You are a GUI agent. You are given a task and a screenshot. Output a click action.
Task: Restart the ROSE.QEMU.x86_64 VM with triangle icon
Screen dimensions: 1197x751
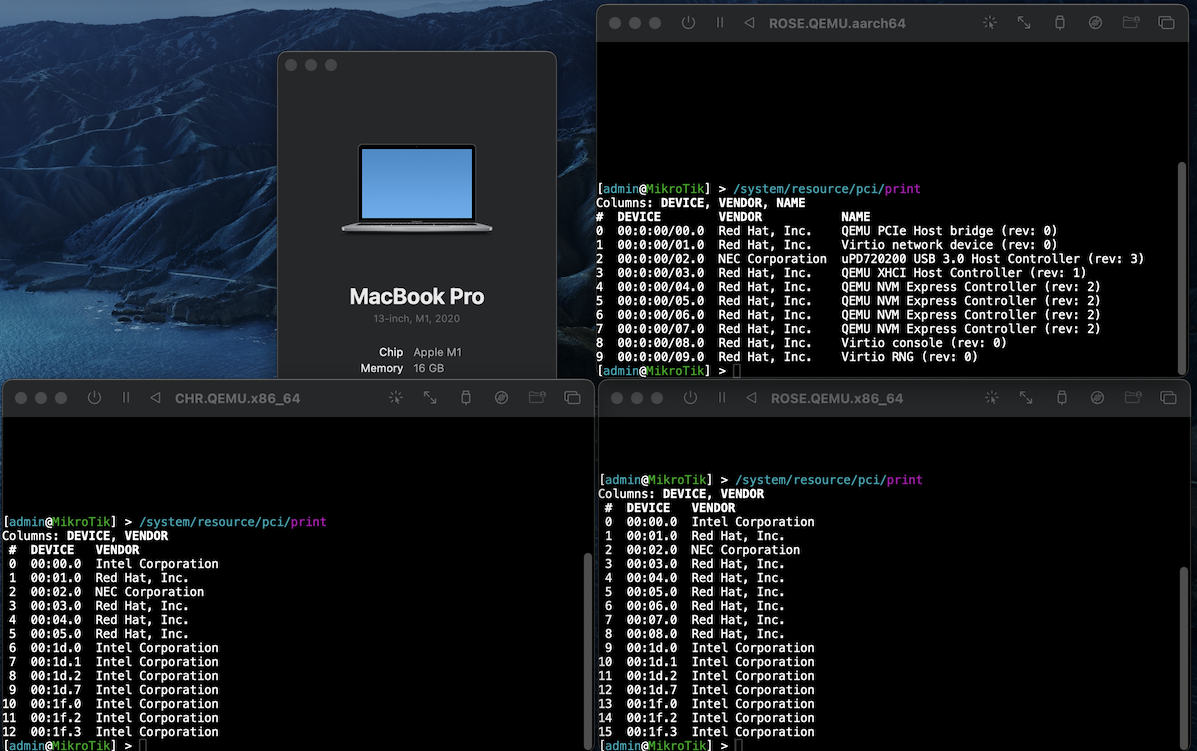[752, 398]
